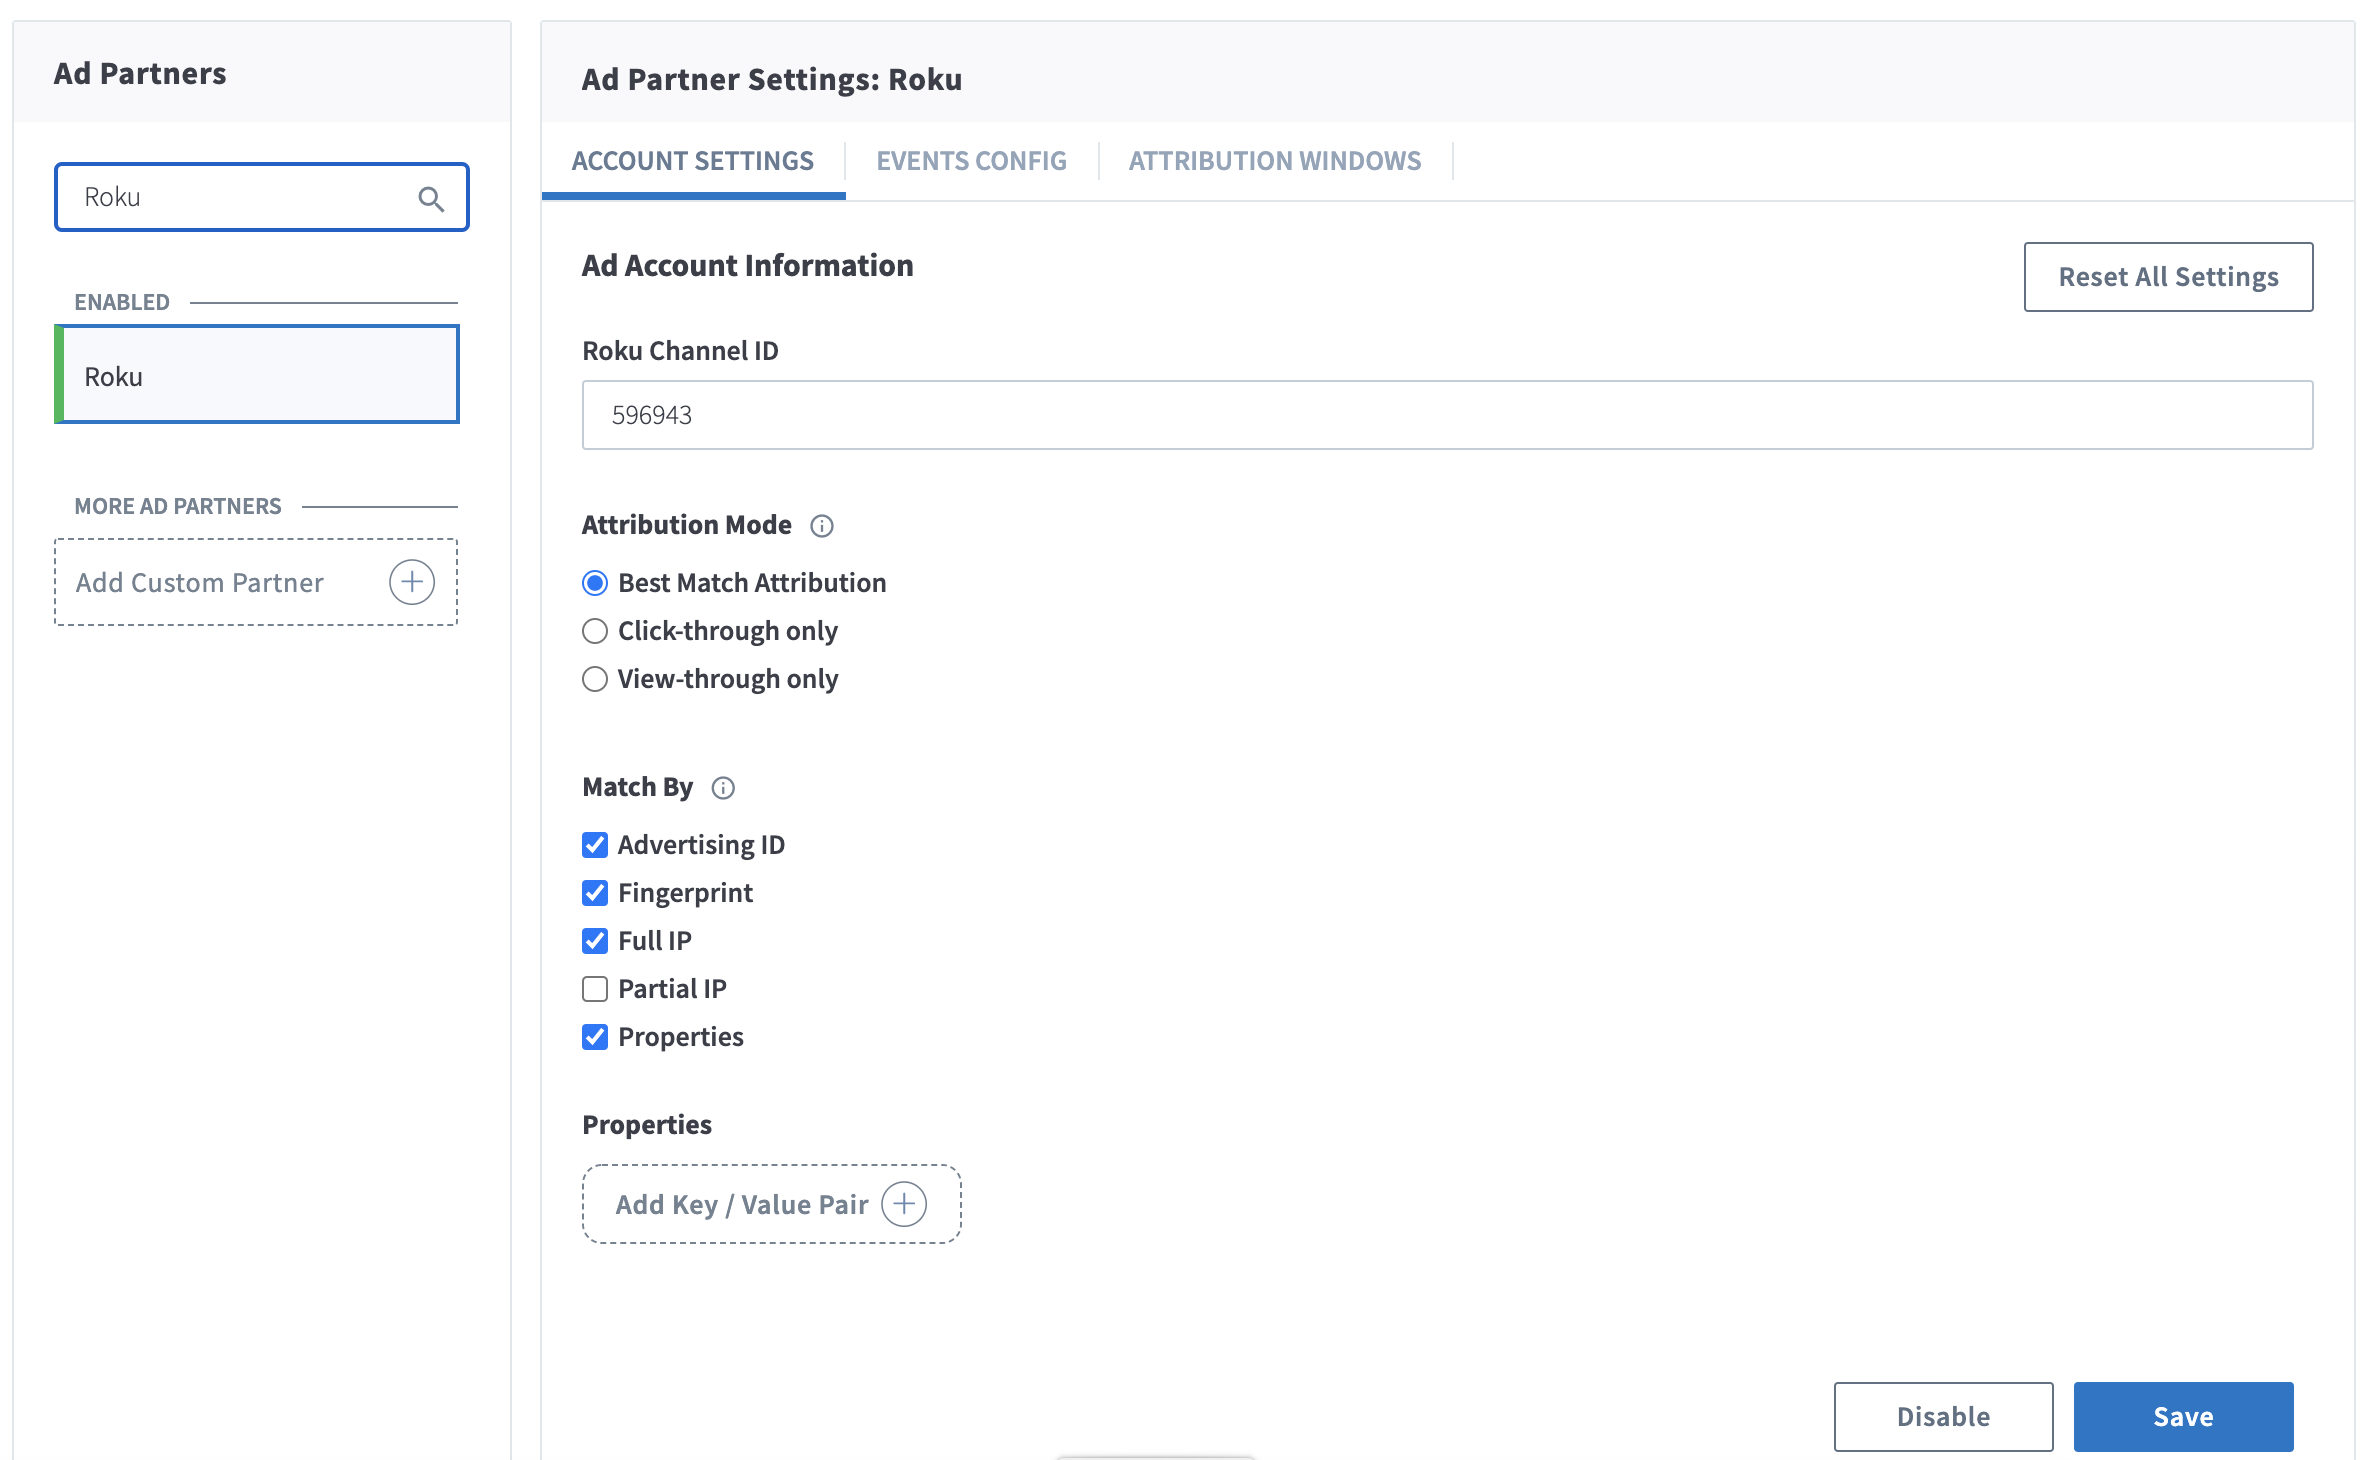Switch to the Events Config tab
Image resolution: width=2378 pixels, height=1460 pixels.
(x=971, y=161)
